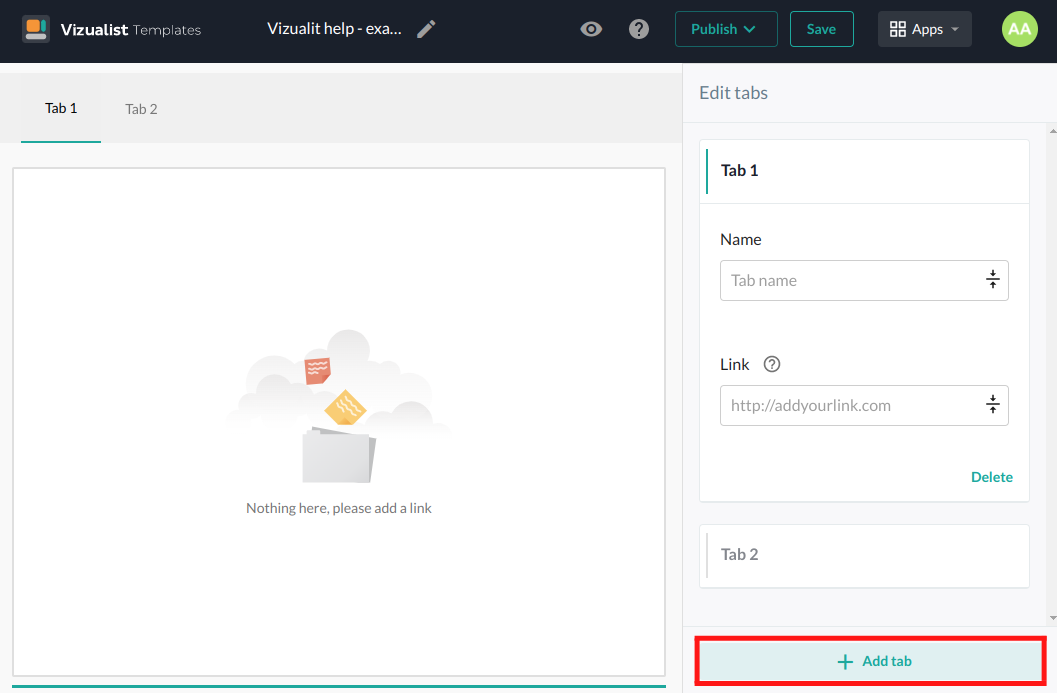
Task: Click the link field collapse icon
Action: (992, 405)
